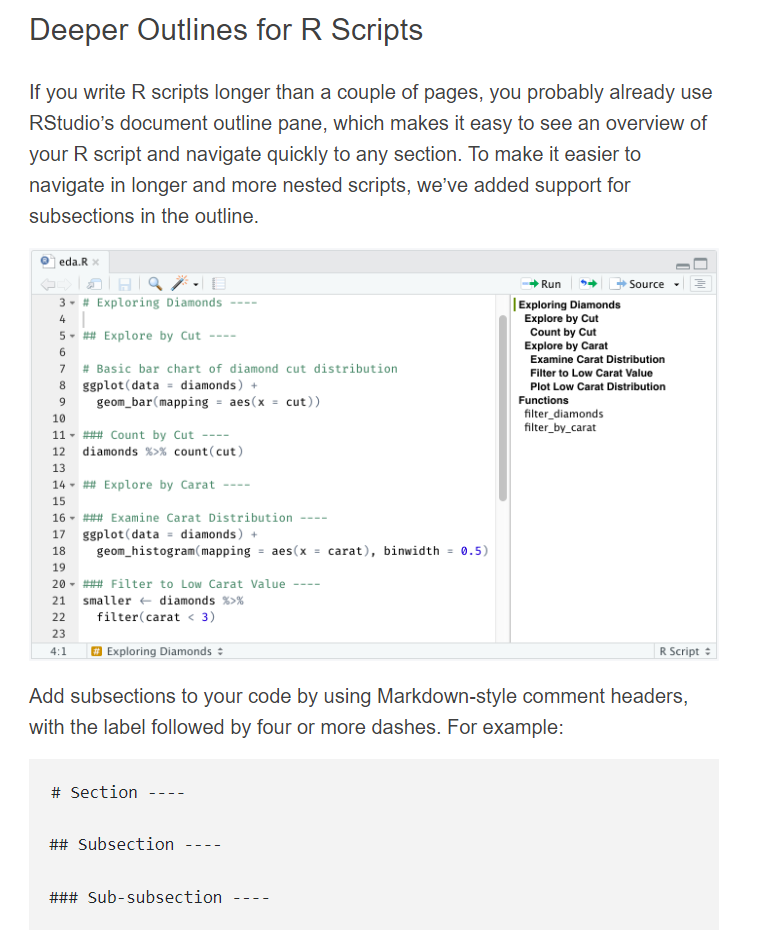Click code 'filter(carat < 3)' on line 22
The width and height of the screenshot is (757, 942).
(x=156, y=617)
